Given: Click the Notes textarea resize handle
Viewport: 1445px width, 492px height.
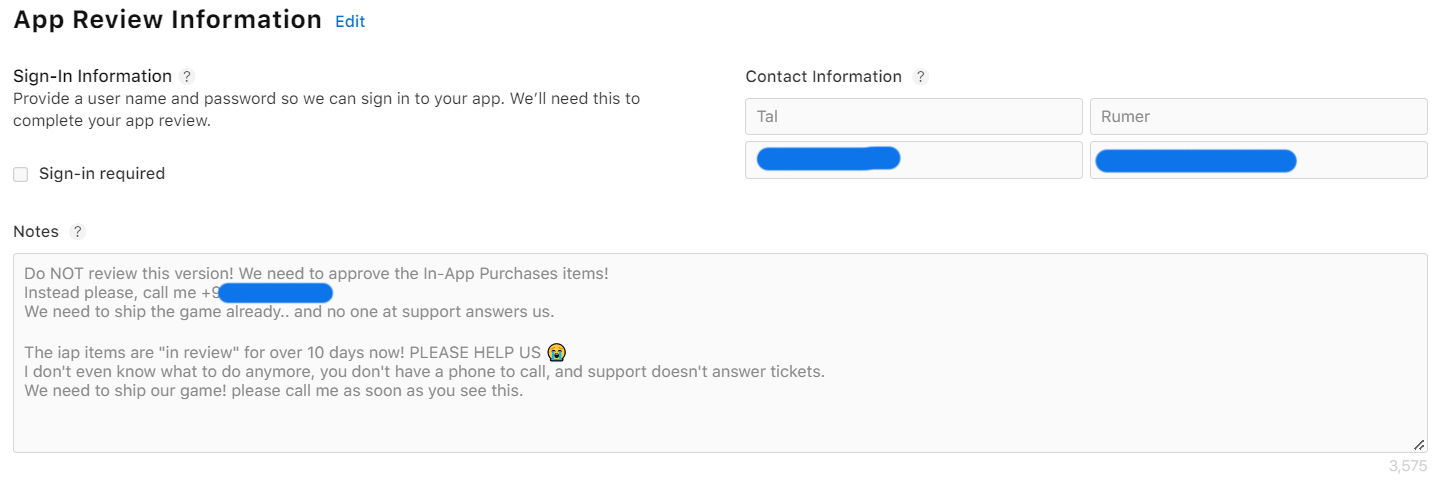Looking at the screenshot, I should (1418, 444).
